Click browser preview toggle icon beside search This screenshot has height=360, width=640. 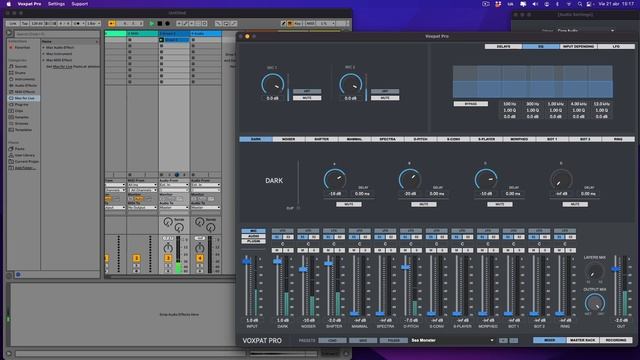[x=9, y=33]
